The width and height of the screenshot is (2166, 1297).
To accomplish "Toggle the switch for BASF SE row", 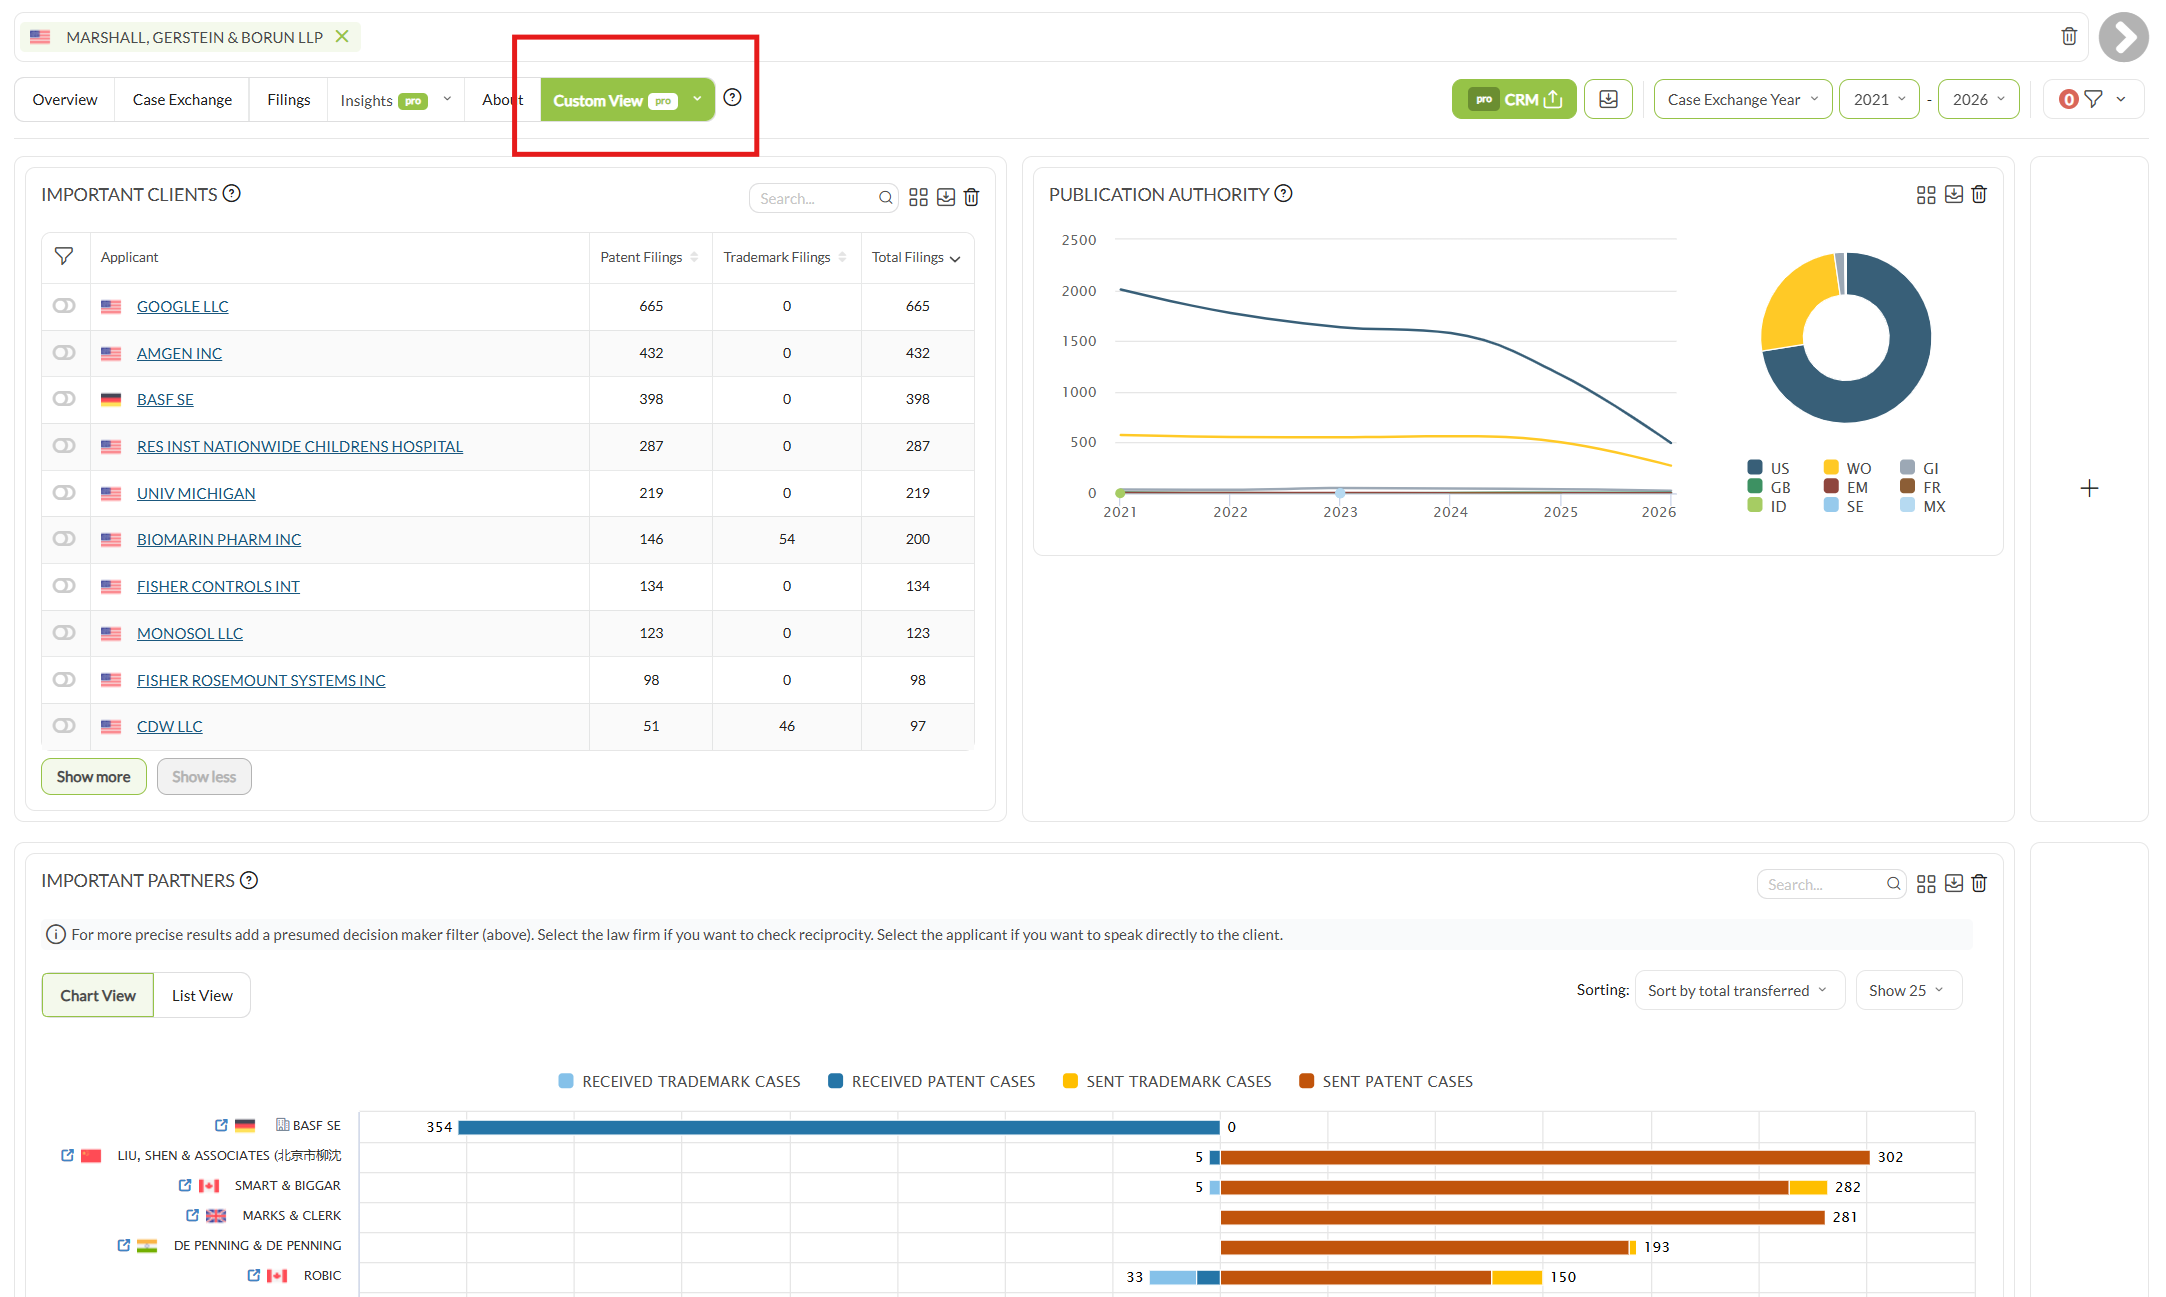I will (64, 399).
